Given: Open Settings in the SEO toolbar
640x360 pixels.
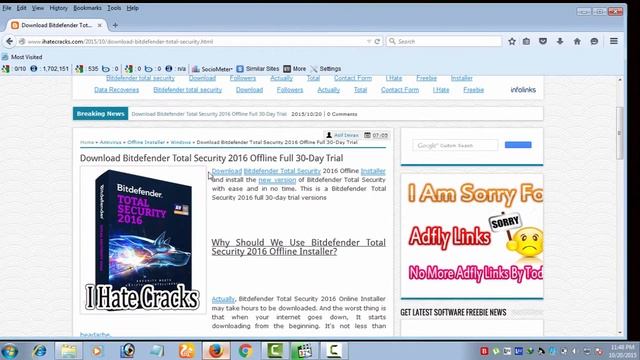Looking at the screenshot, I should coord(326,69).
